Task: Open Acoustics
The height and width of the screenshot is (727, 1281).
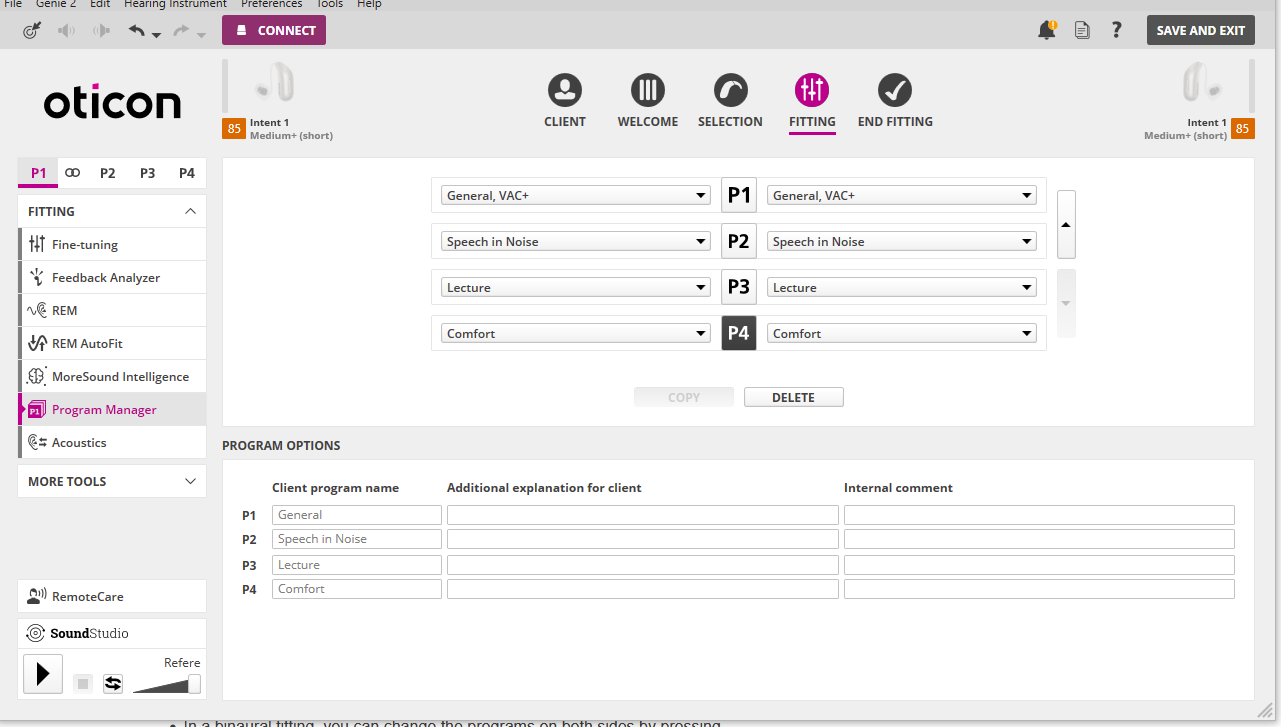Action: click(112, 442)
